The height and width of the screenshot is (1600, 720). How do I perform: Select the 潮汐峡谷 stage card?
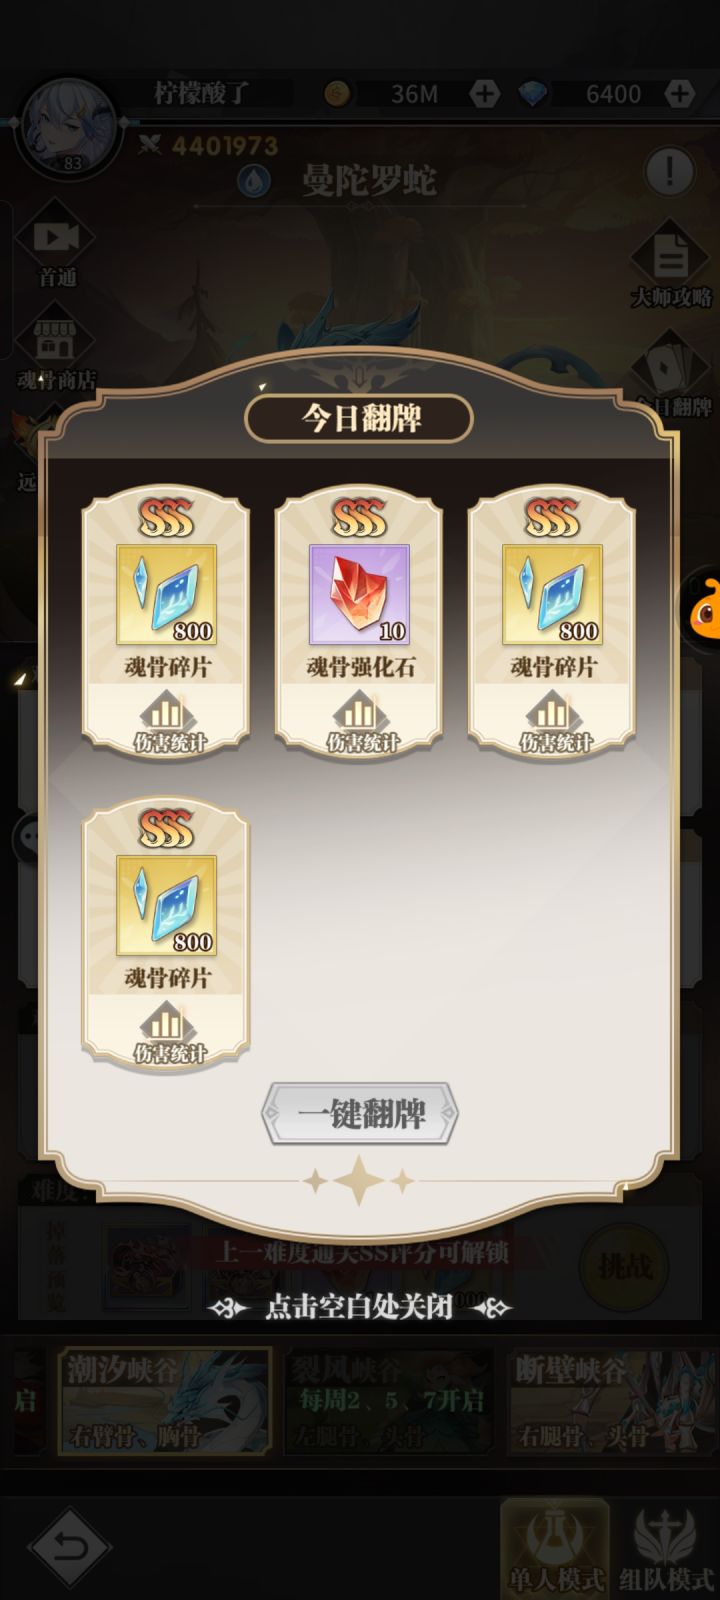coord(165,1400)
